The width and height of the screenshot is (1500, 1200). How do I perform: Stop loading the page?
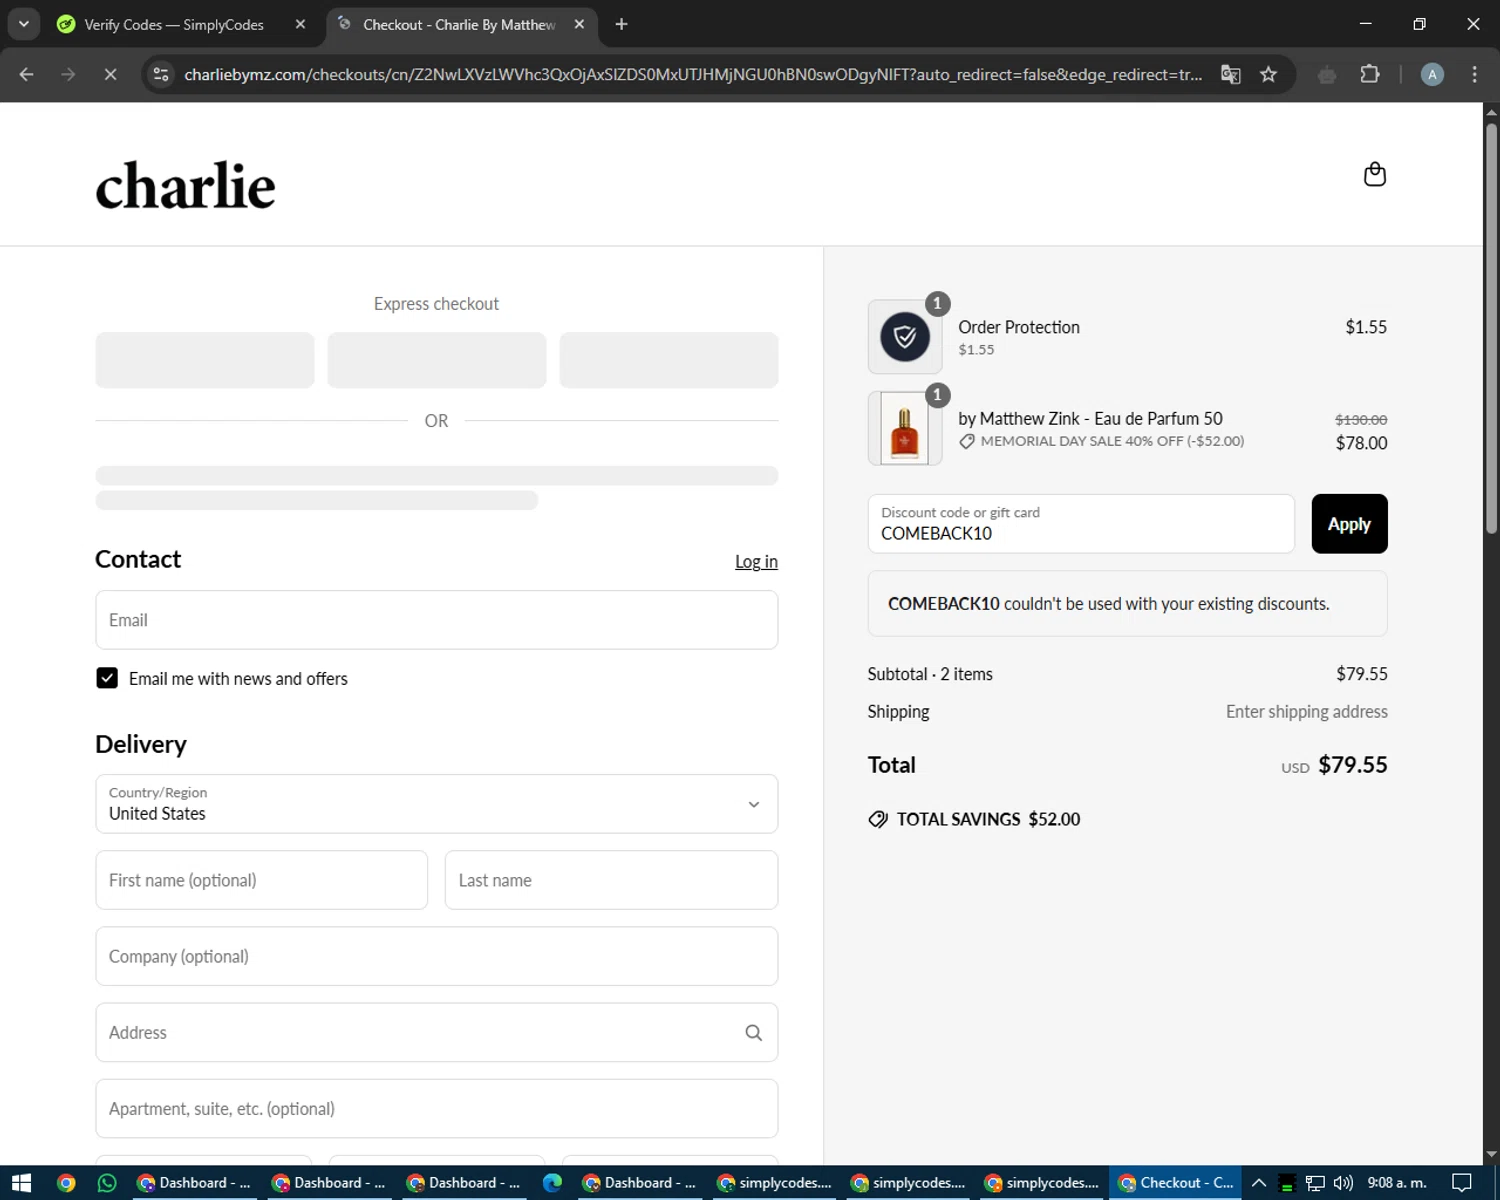(110, 74)
